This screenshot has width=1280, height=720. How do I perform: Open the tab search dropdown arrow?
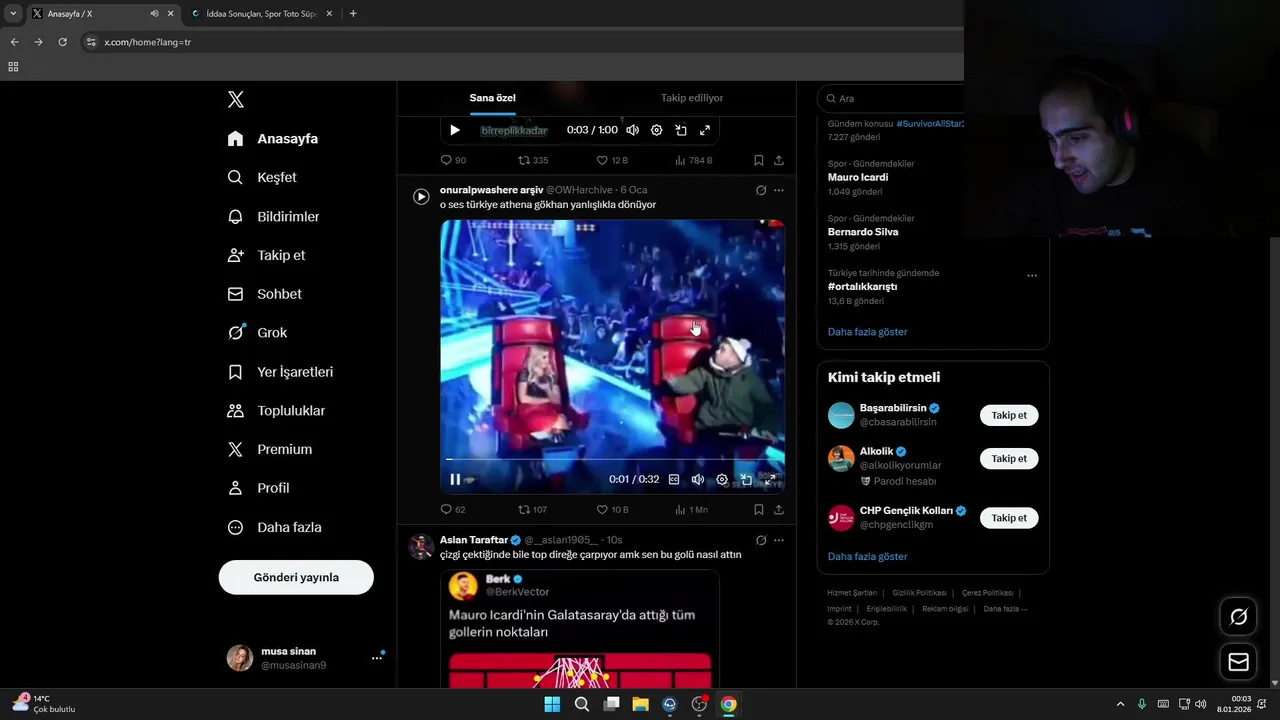pos(13,14)
